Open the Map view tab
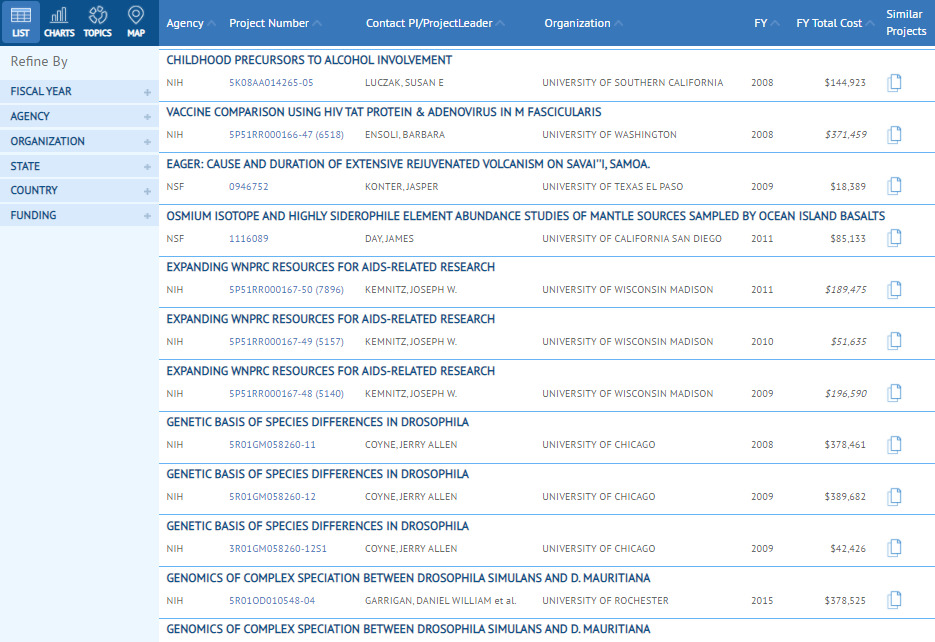 136,22
